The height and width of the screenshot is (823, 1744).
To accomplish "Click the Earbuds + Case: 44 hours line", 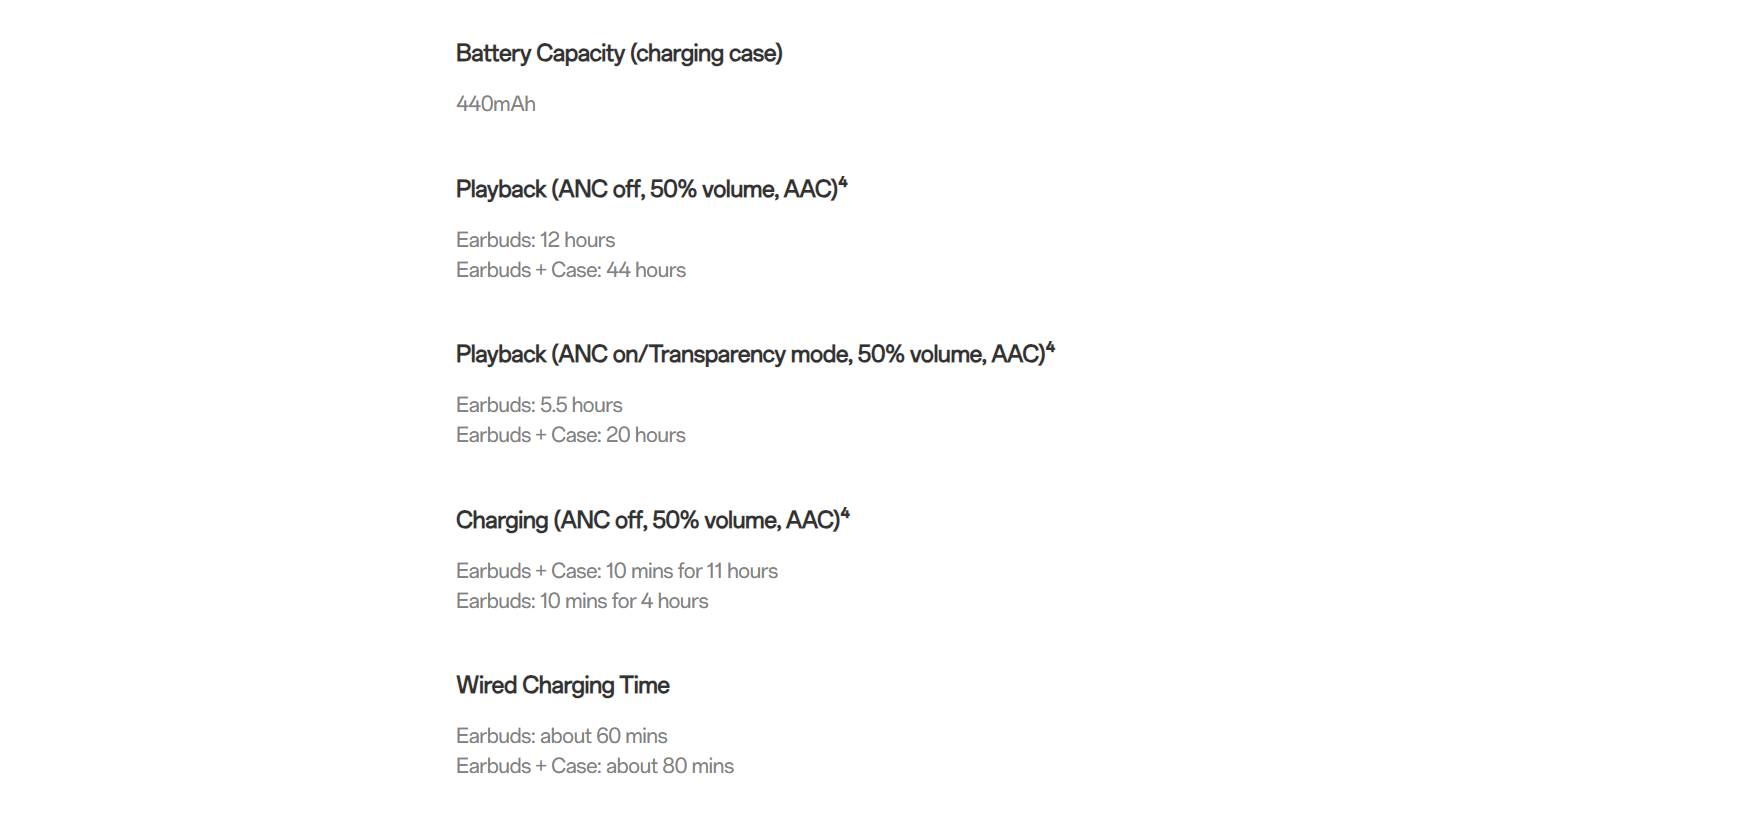I will [571, 270].
